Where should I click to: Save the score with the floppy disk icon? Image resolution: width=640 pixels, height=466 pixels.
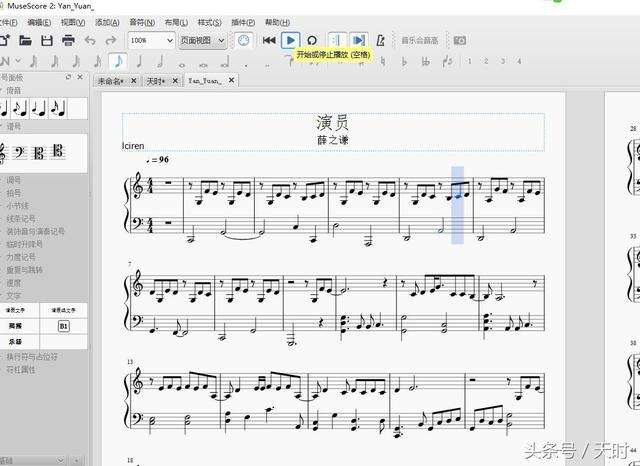point(47,40)
